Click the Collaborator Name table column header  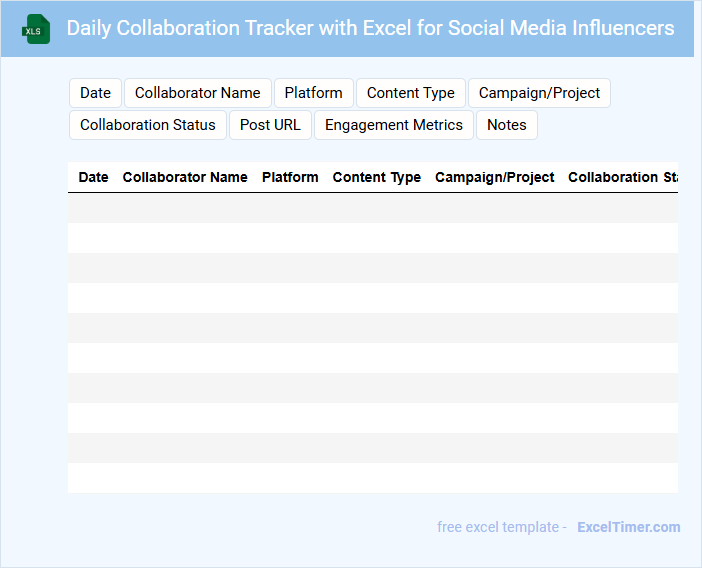[185, 177]
